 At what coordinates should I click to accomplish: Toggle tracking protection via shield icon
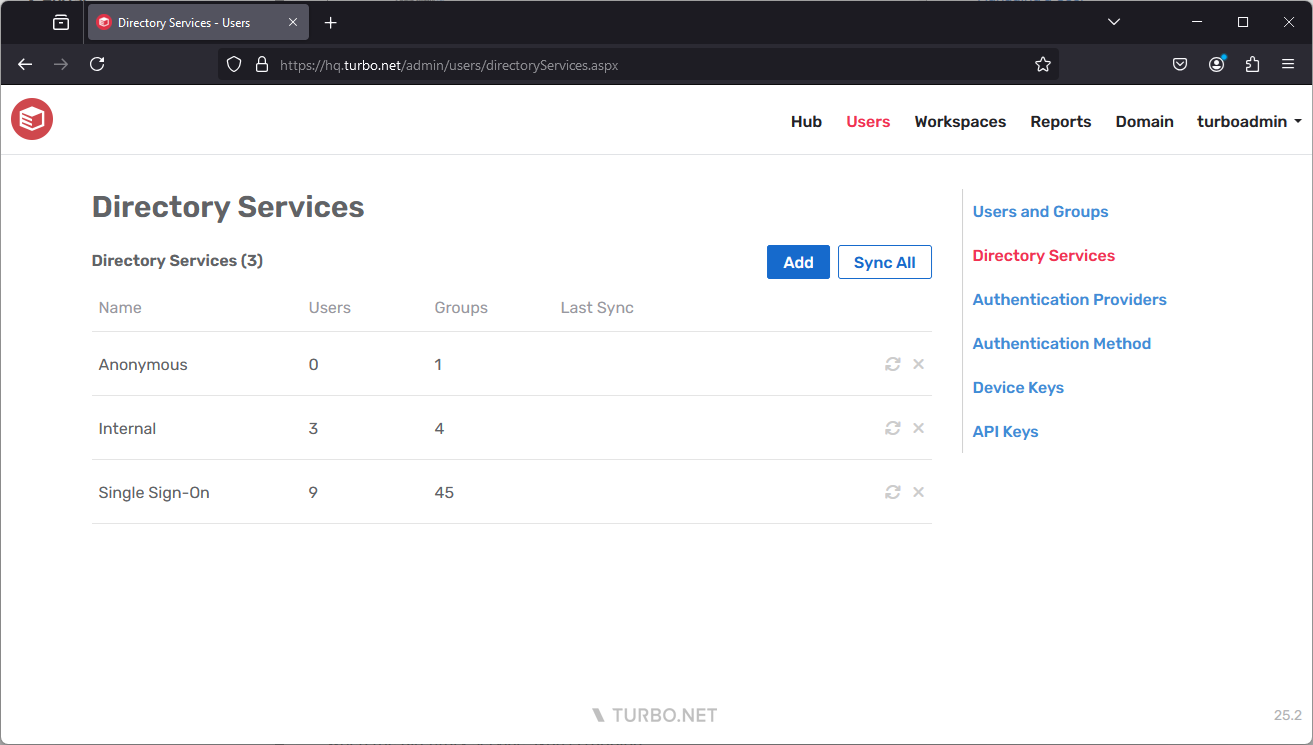coord(233,63)
